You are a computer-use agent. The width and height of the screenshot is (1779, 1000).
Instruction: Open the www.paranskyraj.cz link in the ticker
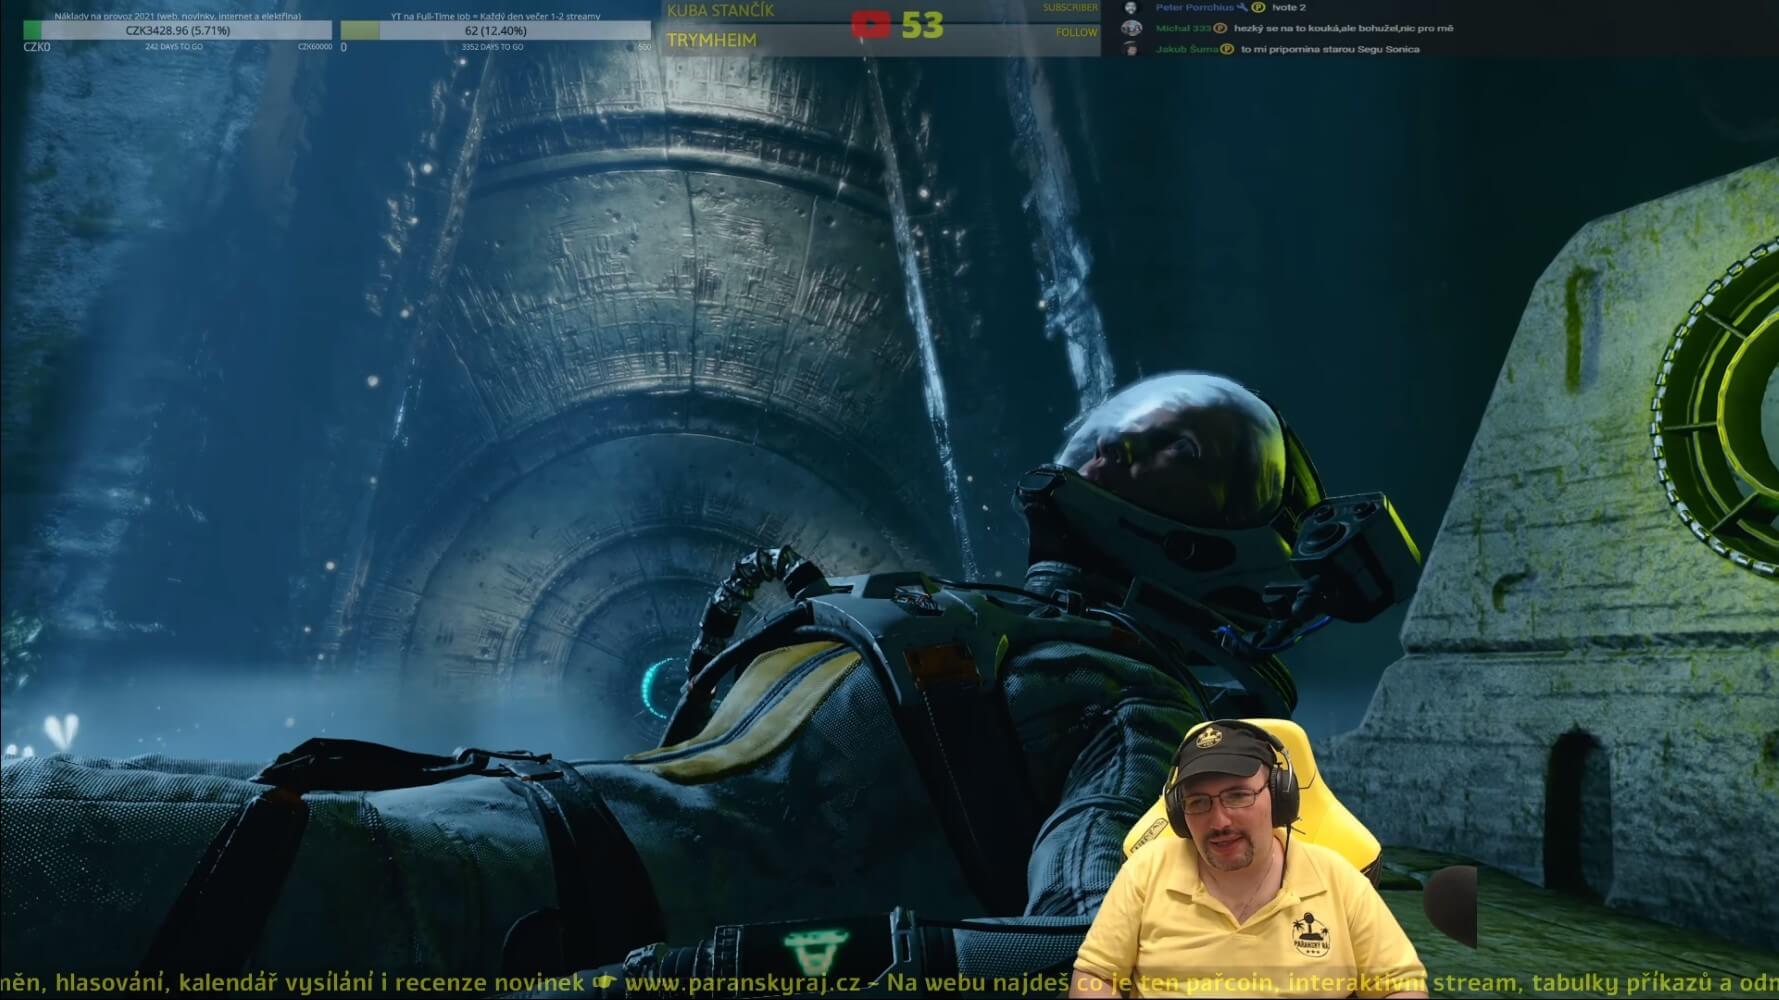point(742,983)
